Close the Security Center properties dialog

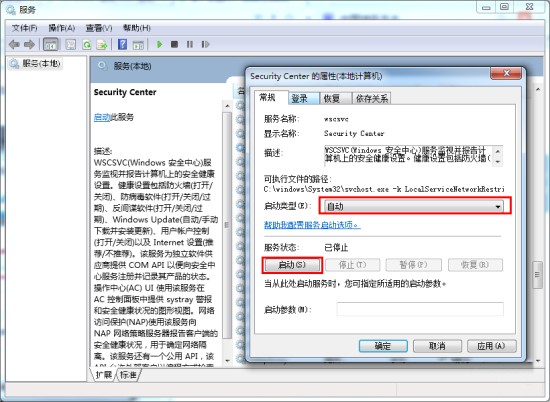506,73
